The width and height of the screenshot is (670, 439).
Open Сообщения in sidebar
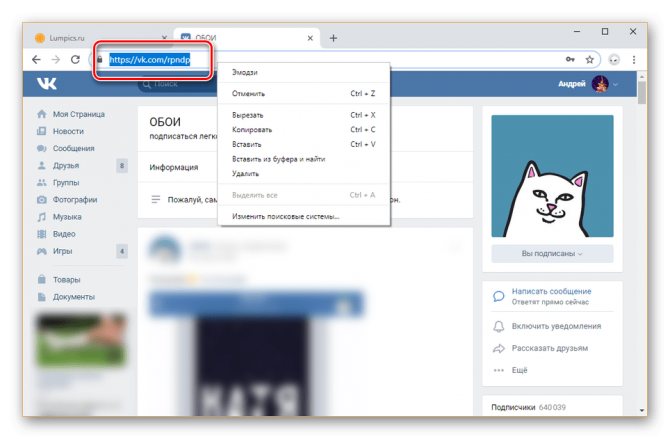pos(73,148)
